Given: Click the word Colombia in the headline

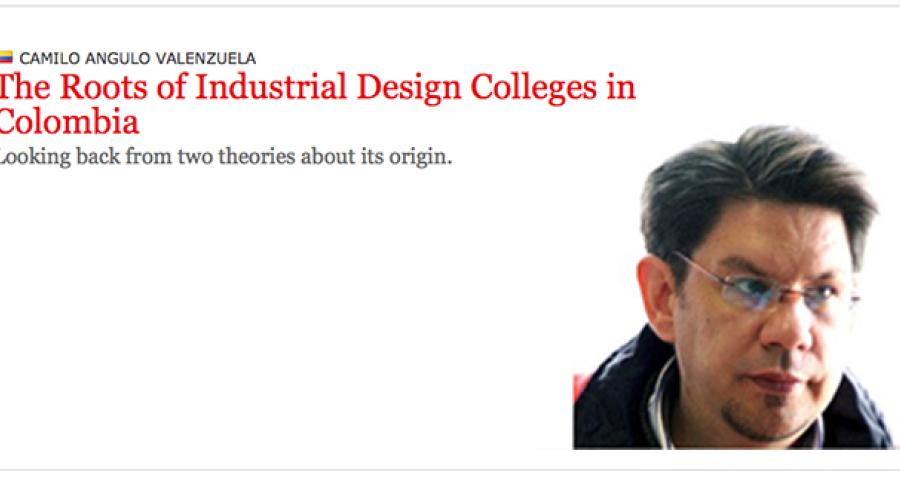Looking at the screenshot, I should click(68, 121).
